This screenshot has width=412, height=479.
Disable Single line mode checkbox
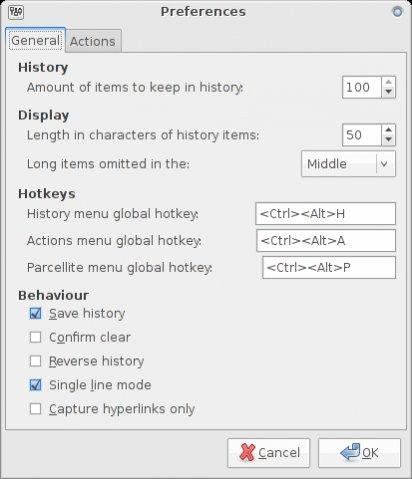pos(35,385)
